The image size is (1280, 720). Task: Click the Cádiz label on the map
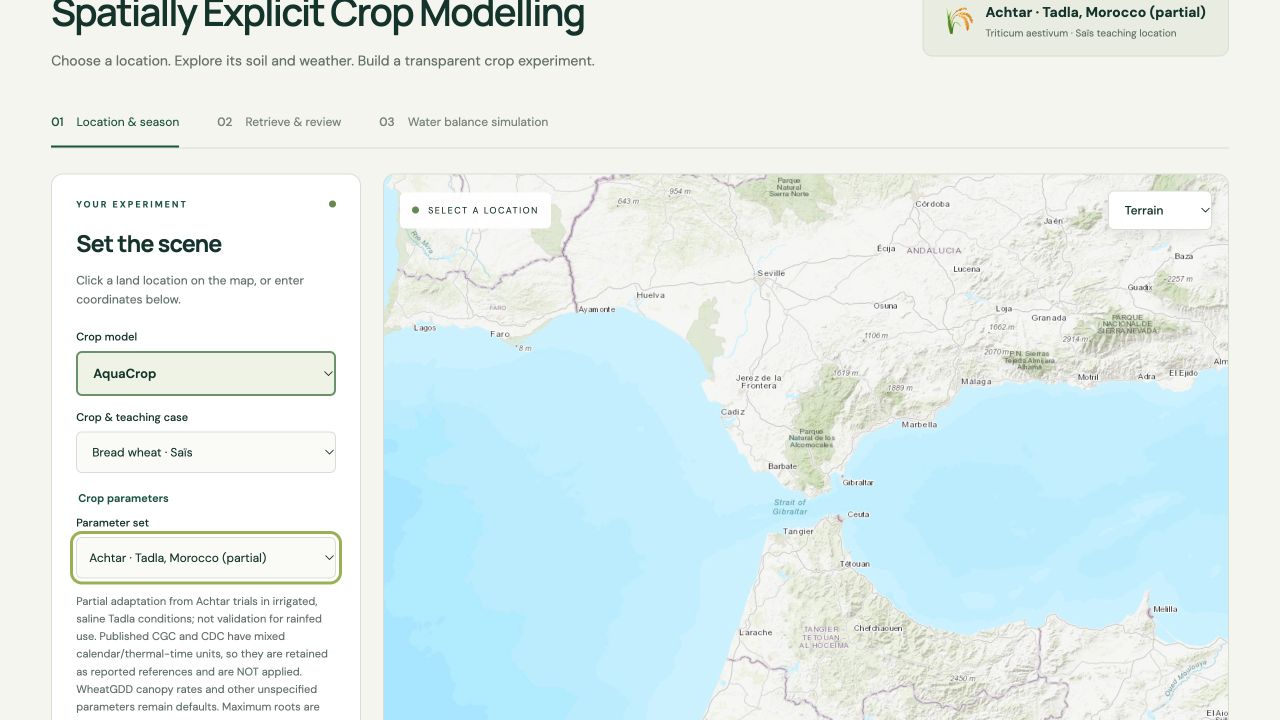point(732,412)
